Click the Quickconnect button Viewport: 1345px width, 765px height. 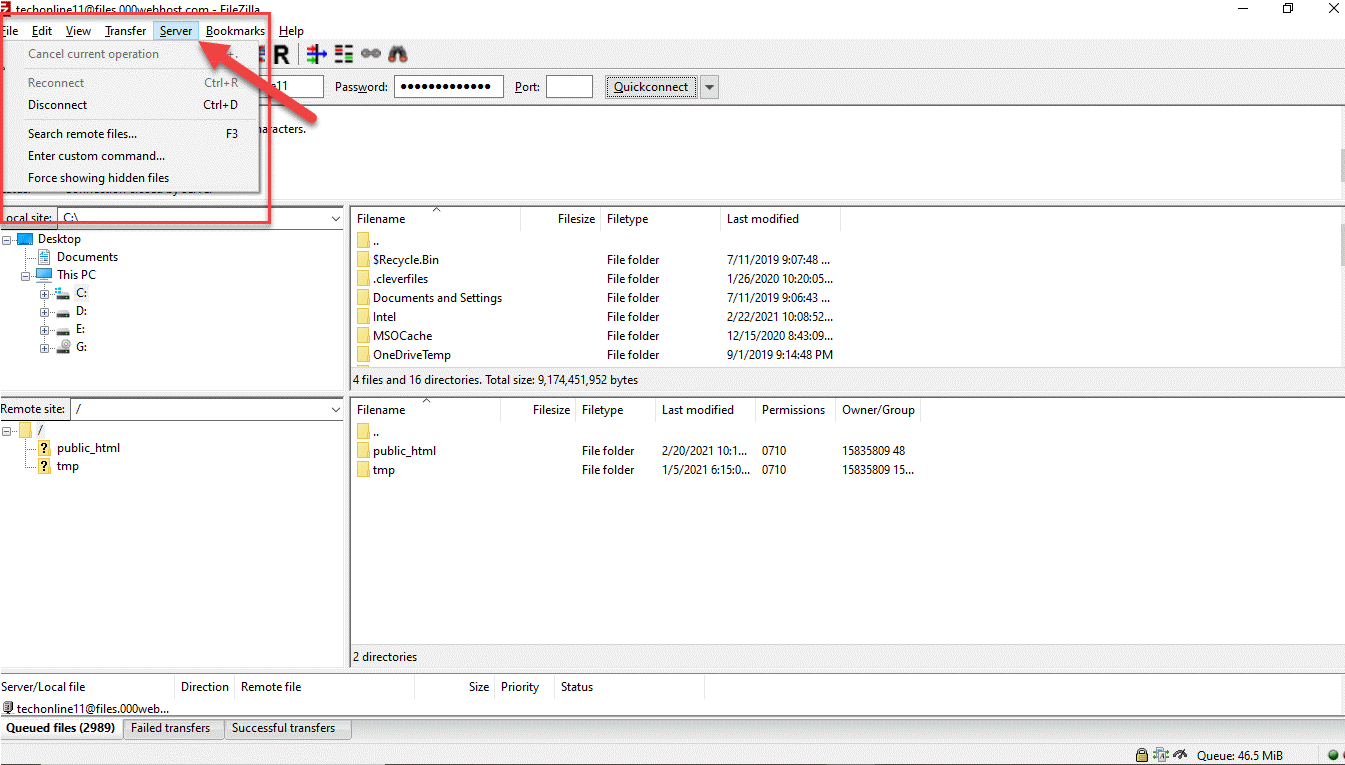(650, 86)
